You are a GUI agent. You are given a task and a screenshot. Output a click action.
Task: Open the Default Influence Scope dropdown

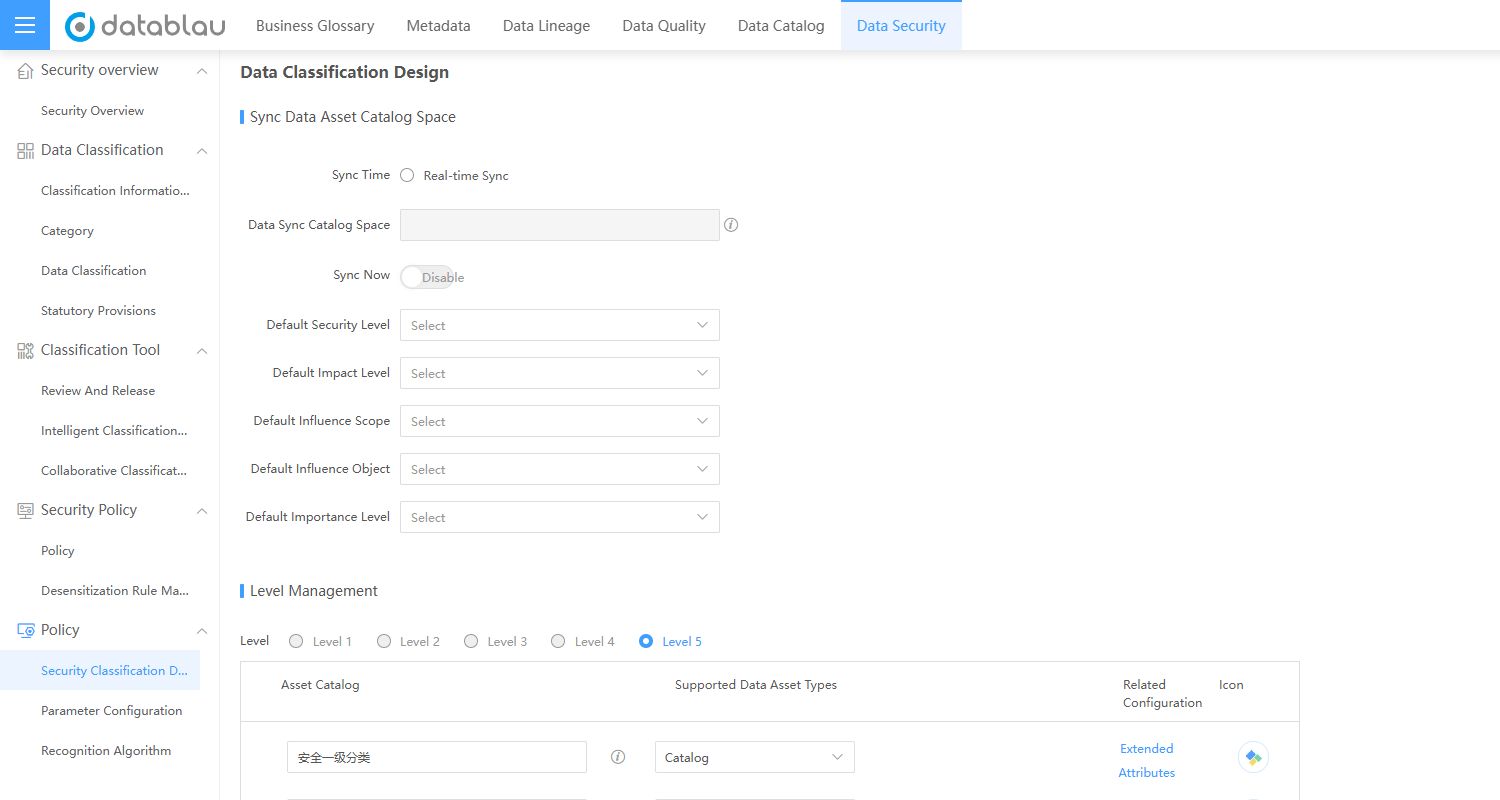coord(560,421)
